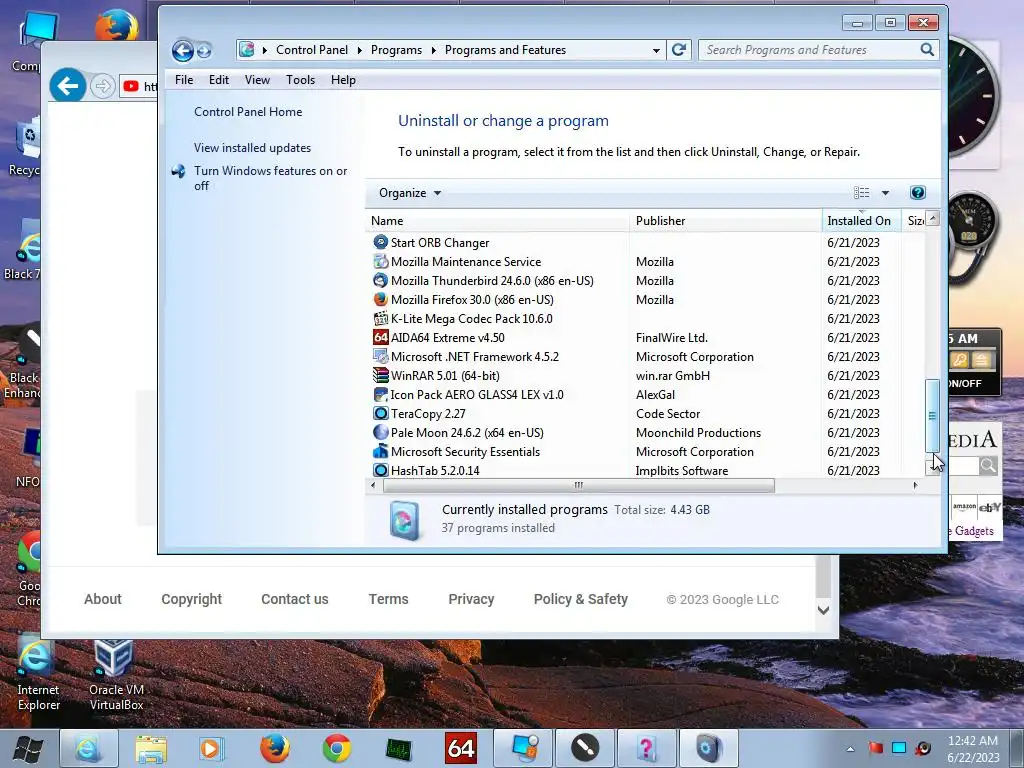Click the AIDA64 Extreme list icon

(x=380, y=337)
